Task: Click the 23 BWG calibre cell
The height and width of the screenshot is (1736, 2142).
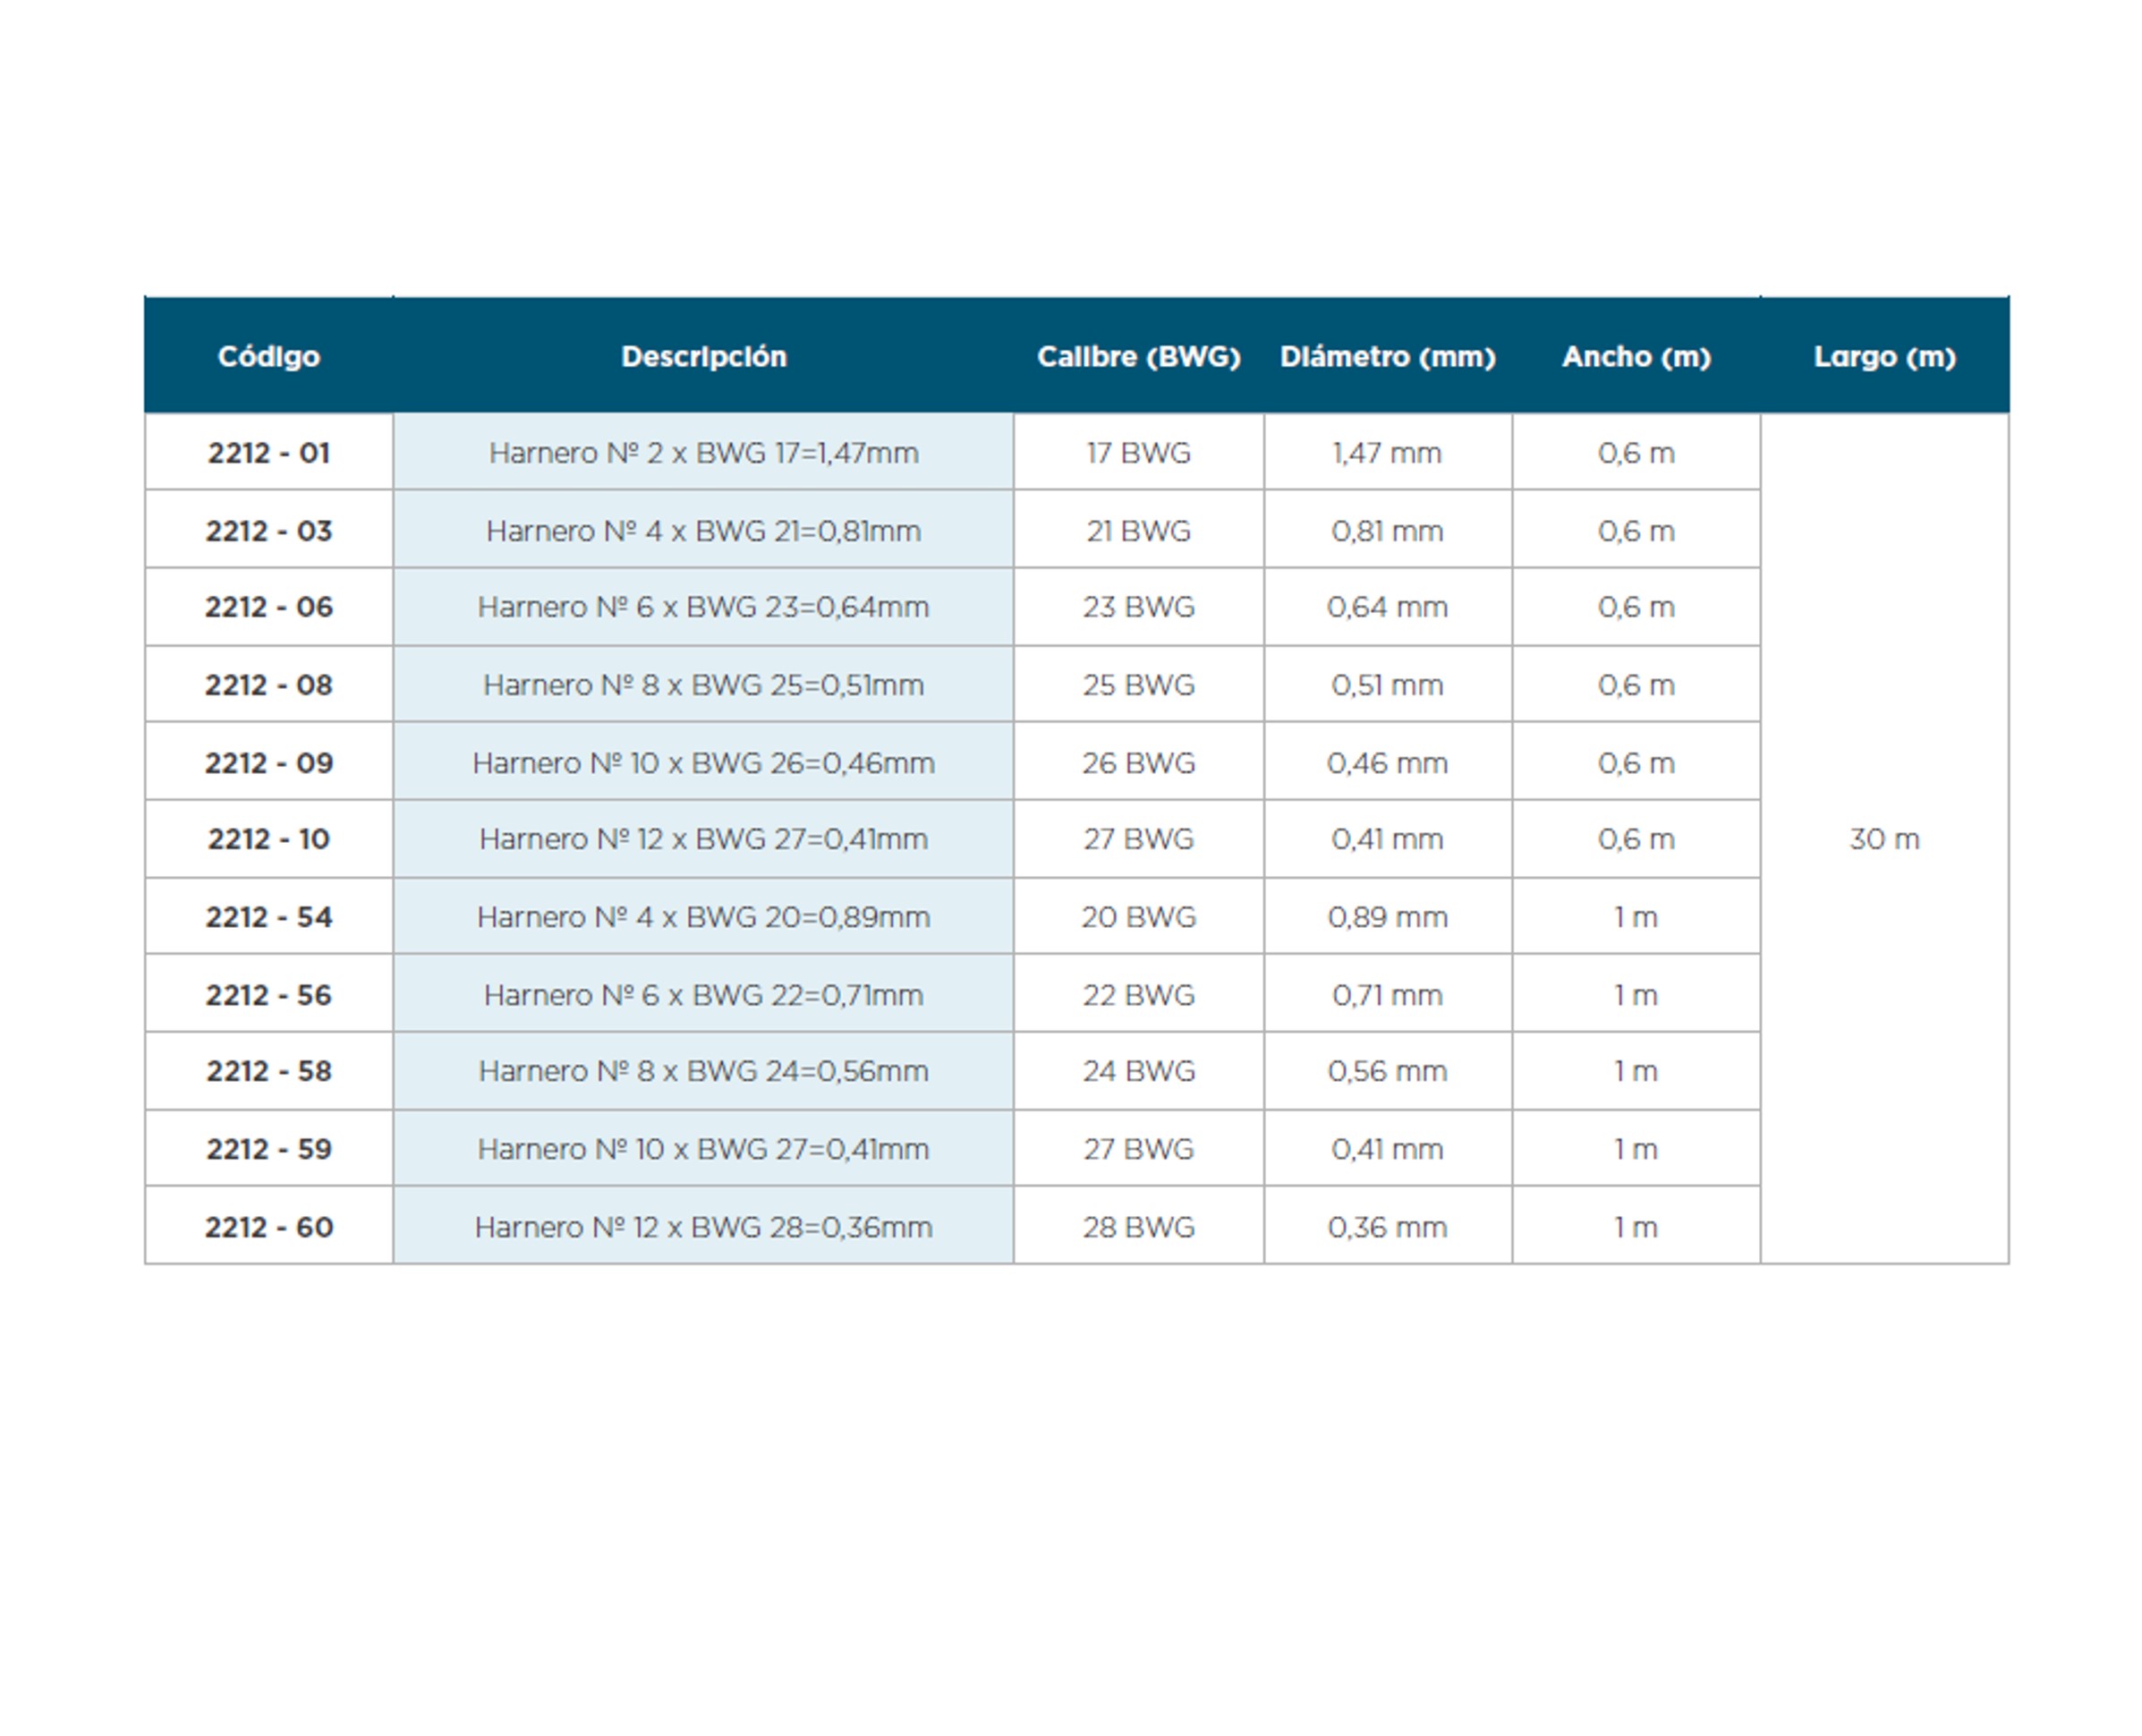Action: click(1138, 607)
